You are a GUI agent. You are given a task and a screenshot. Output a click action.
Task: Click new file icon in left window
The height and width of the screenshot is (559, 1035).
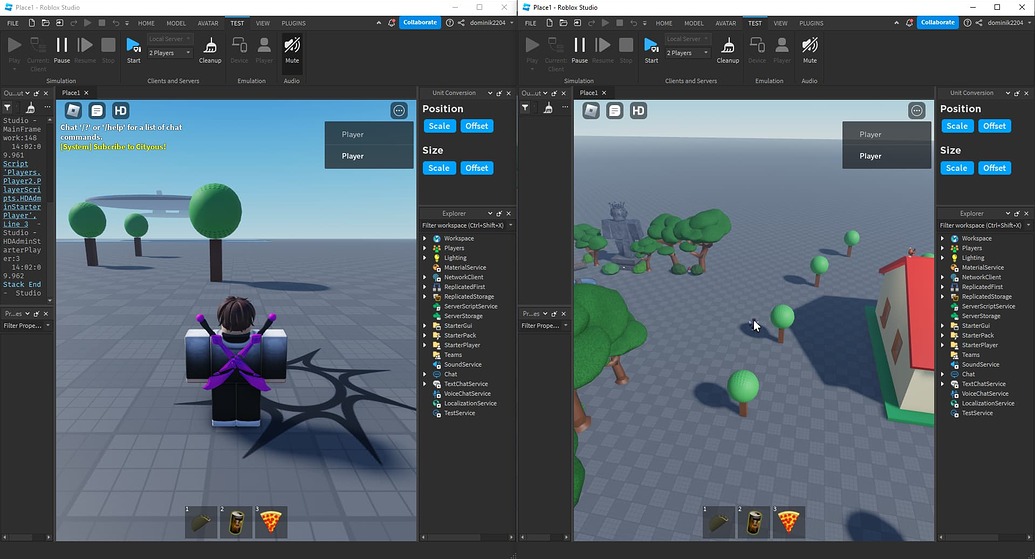click(x=31, y=22)
